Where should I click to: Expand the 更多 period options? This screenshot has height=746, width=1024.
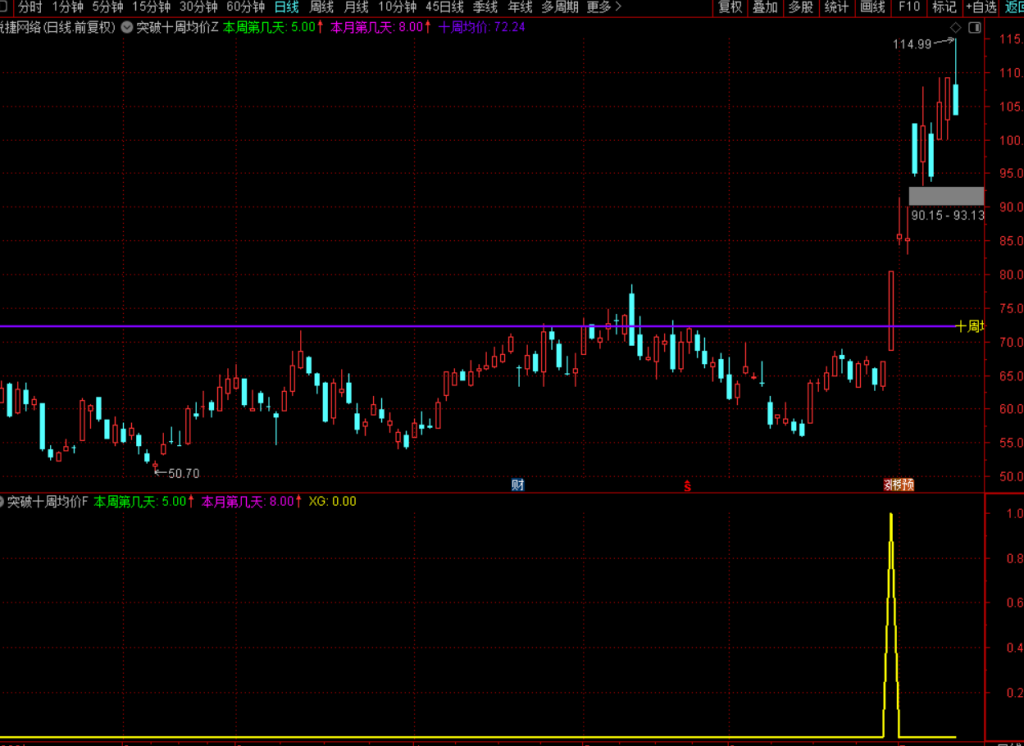tap(603, 7)
